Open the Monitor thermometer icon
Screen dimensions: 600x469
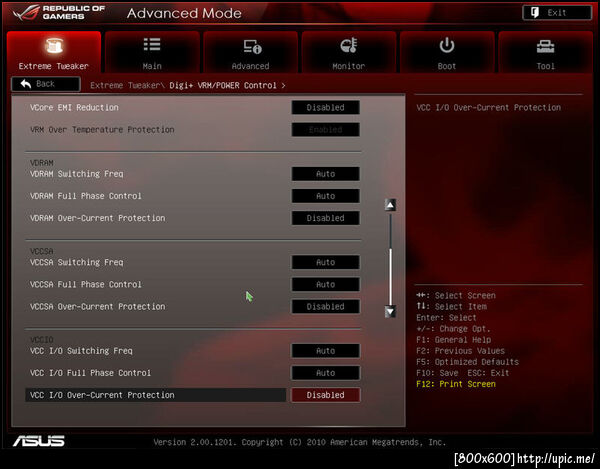(349, 45)
